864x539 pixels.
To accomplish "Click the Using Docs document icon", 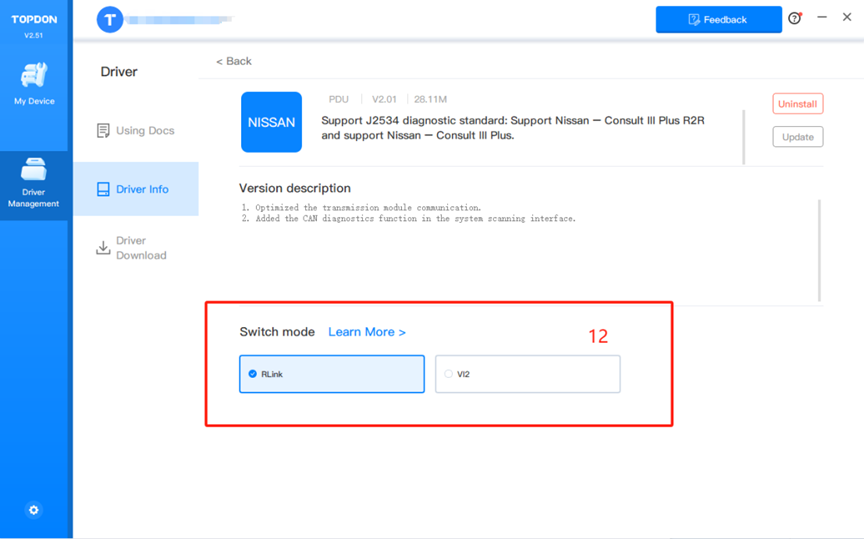I will click(x=103, y=131).
